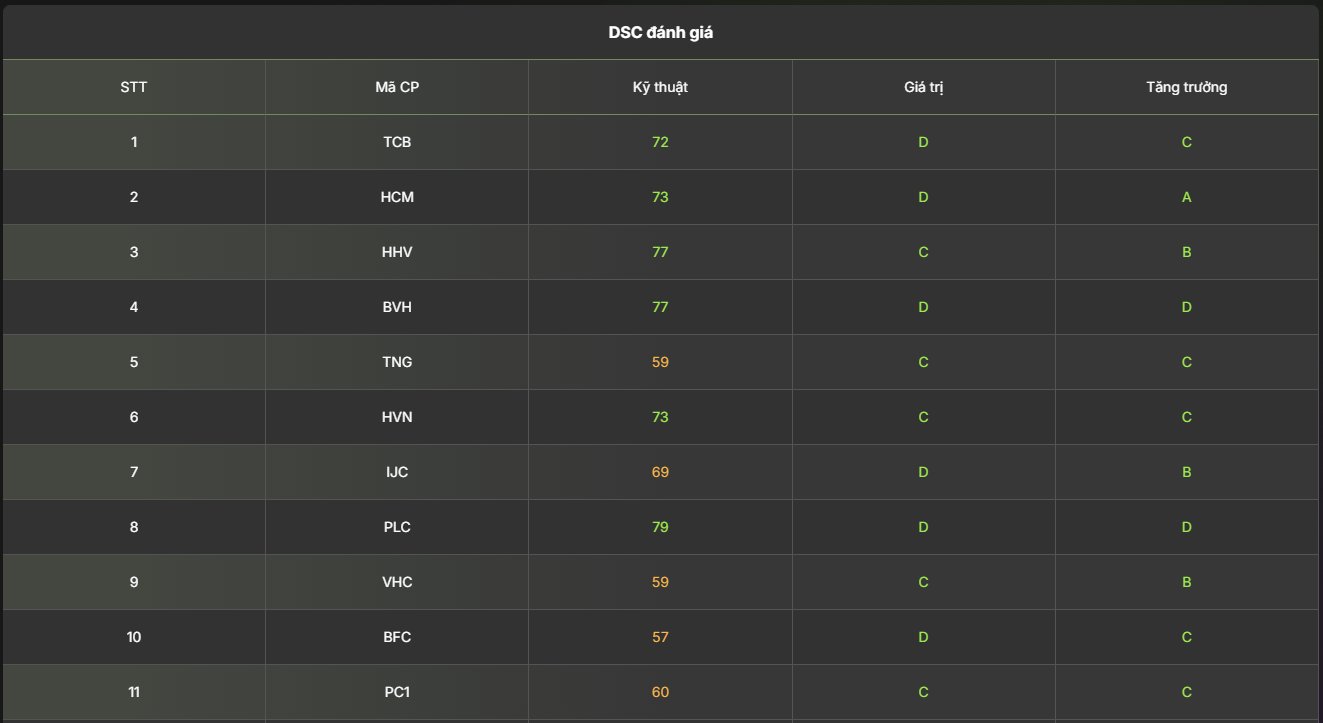Select the VHC stock code
Viewport: 1323px width, 723px height.
tap(397, 582)
